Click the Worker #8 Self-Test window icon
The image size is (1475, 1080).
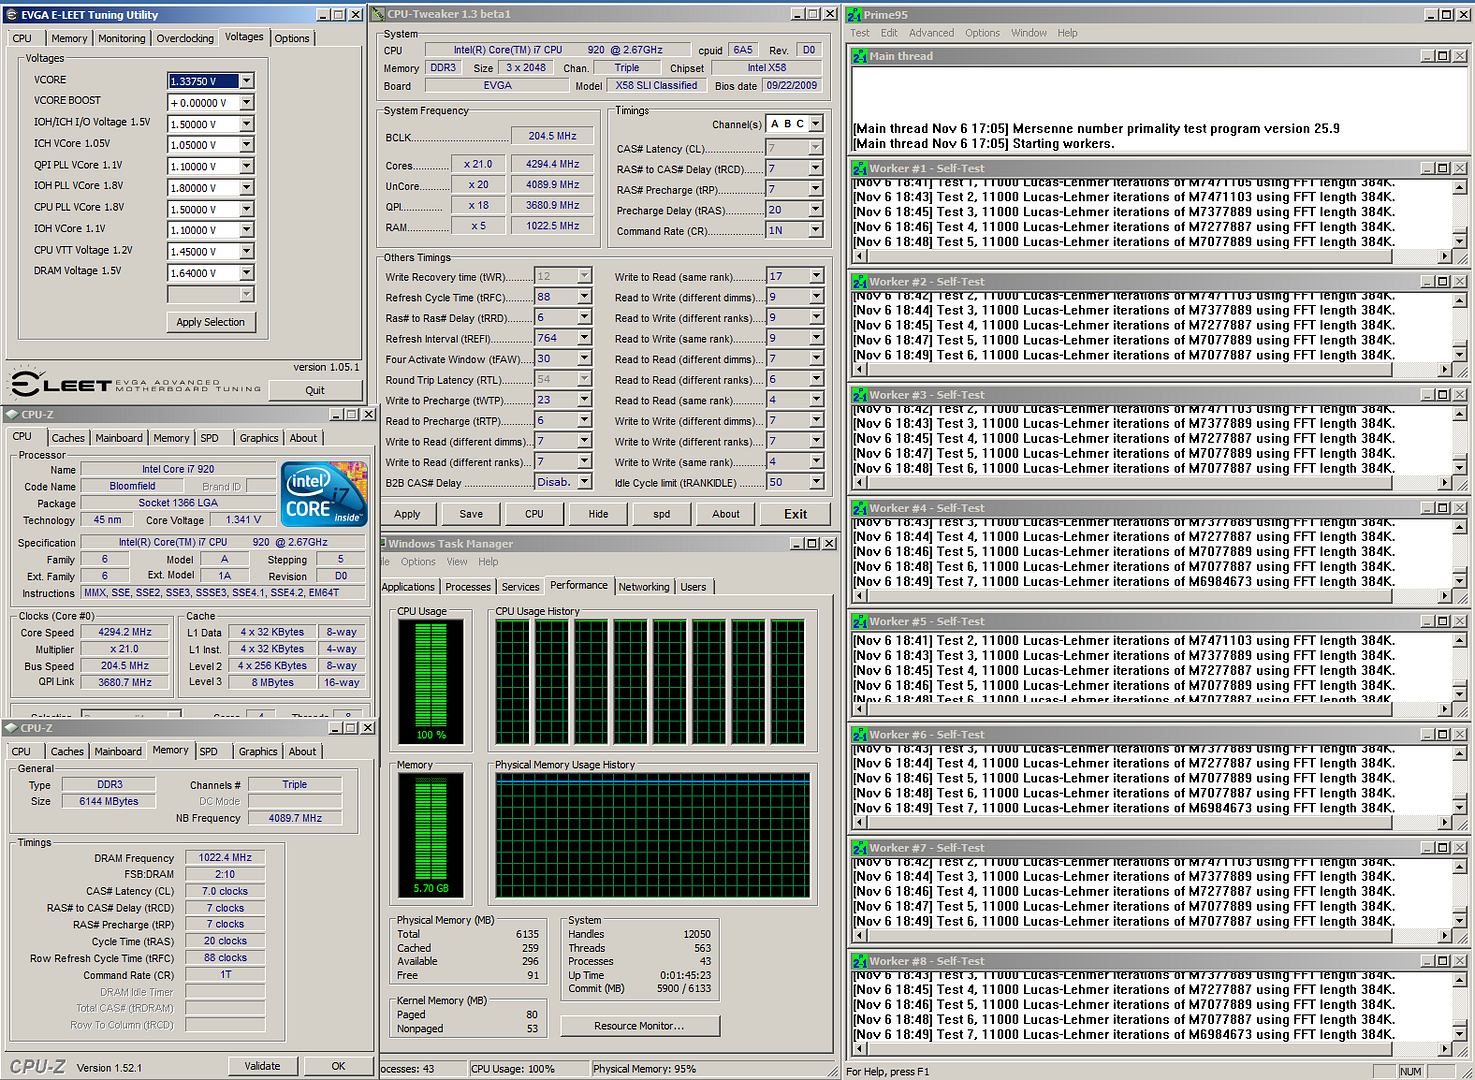pyautogui.click(x=860, y=961)
